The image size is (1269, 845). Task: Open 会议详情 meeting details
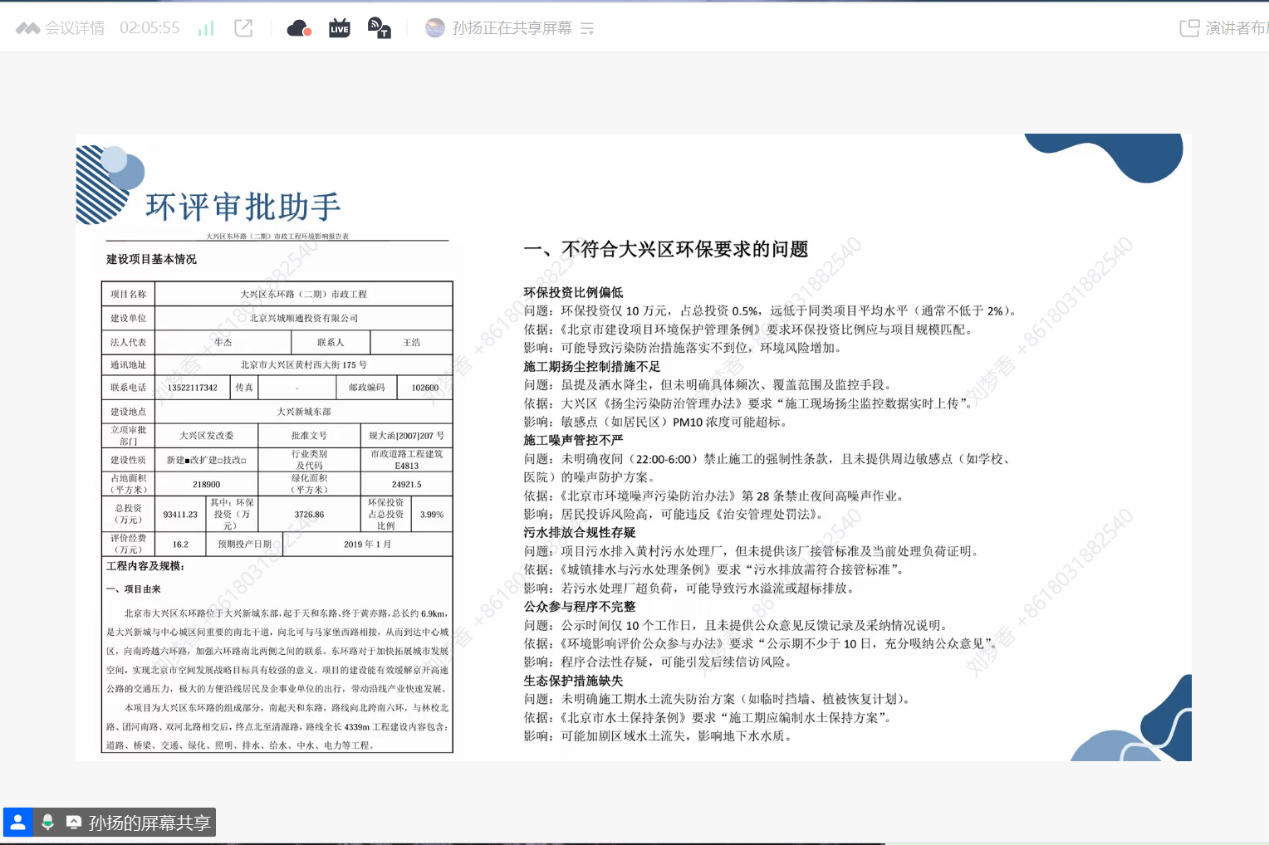75,28
